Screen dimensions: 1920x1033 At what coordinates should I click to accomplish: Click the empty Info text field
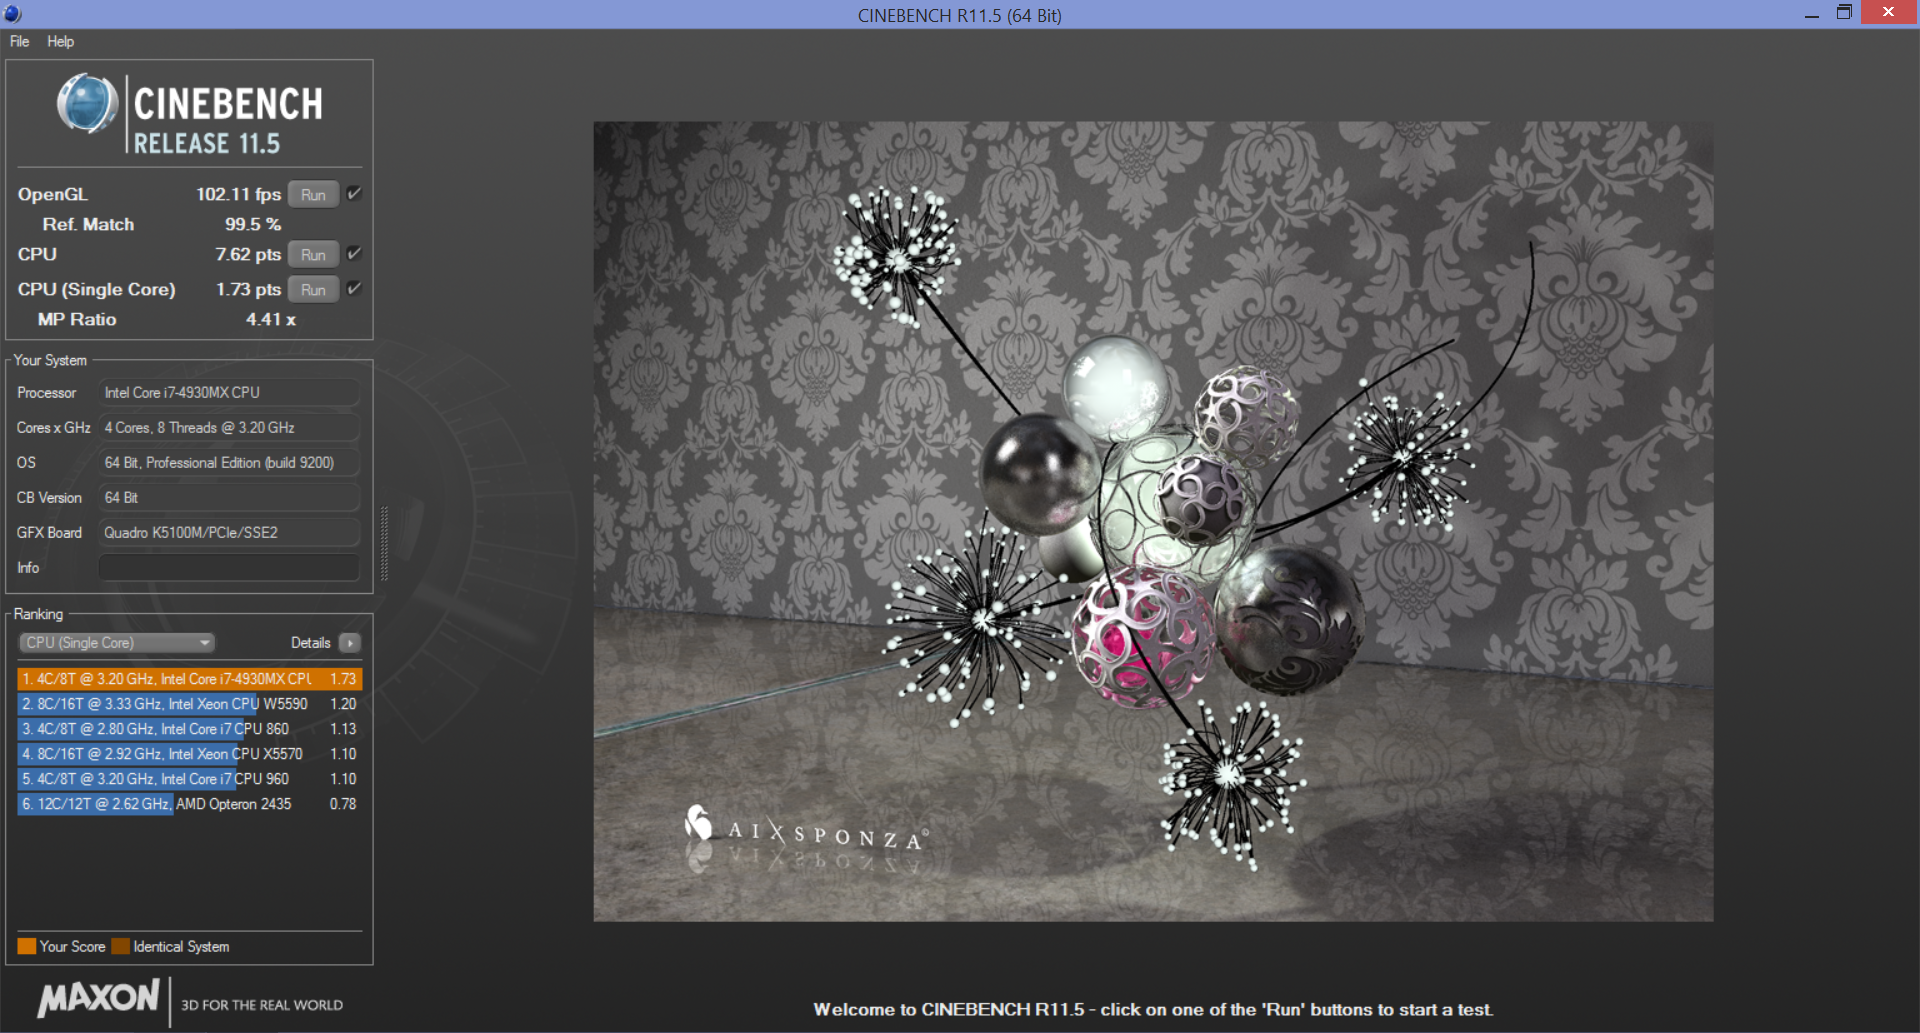(x=228, y=568)
